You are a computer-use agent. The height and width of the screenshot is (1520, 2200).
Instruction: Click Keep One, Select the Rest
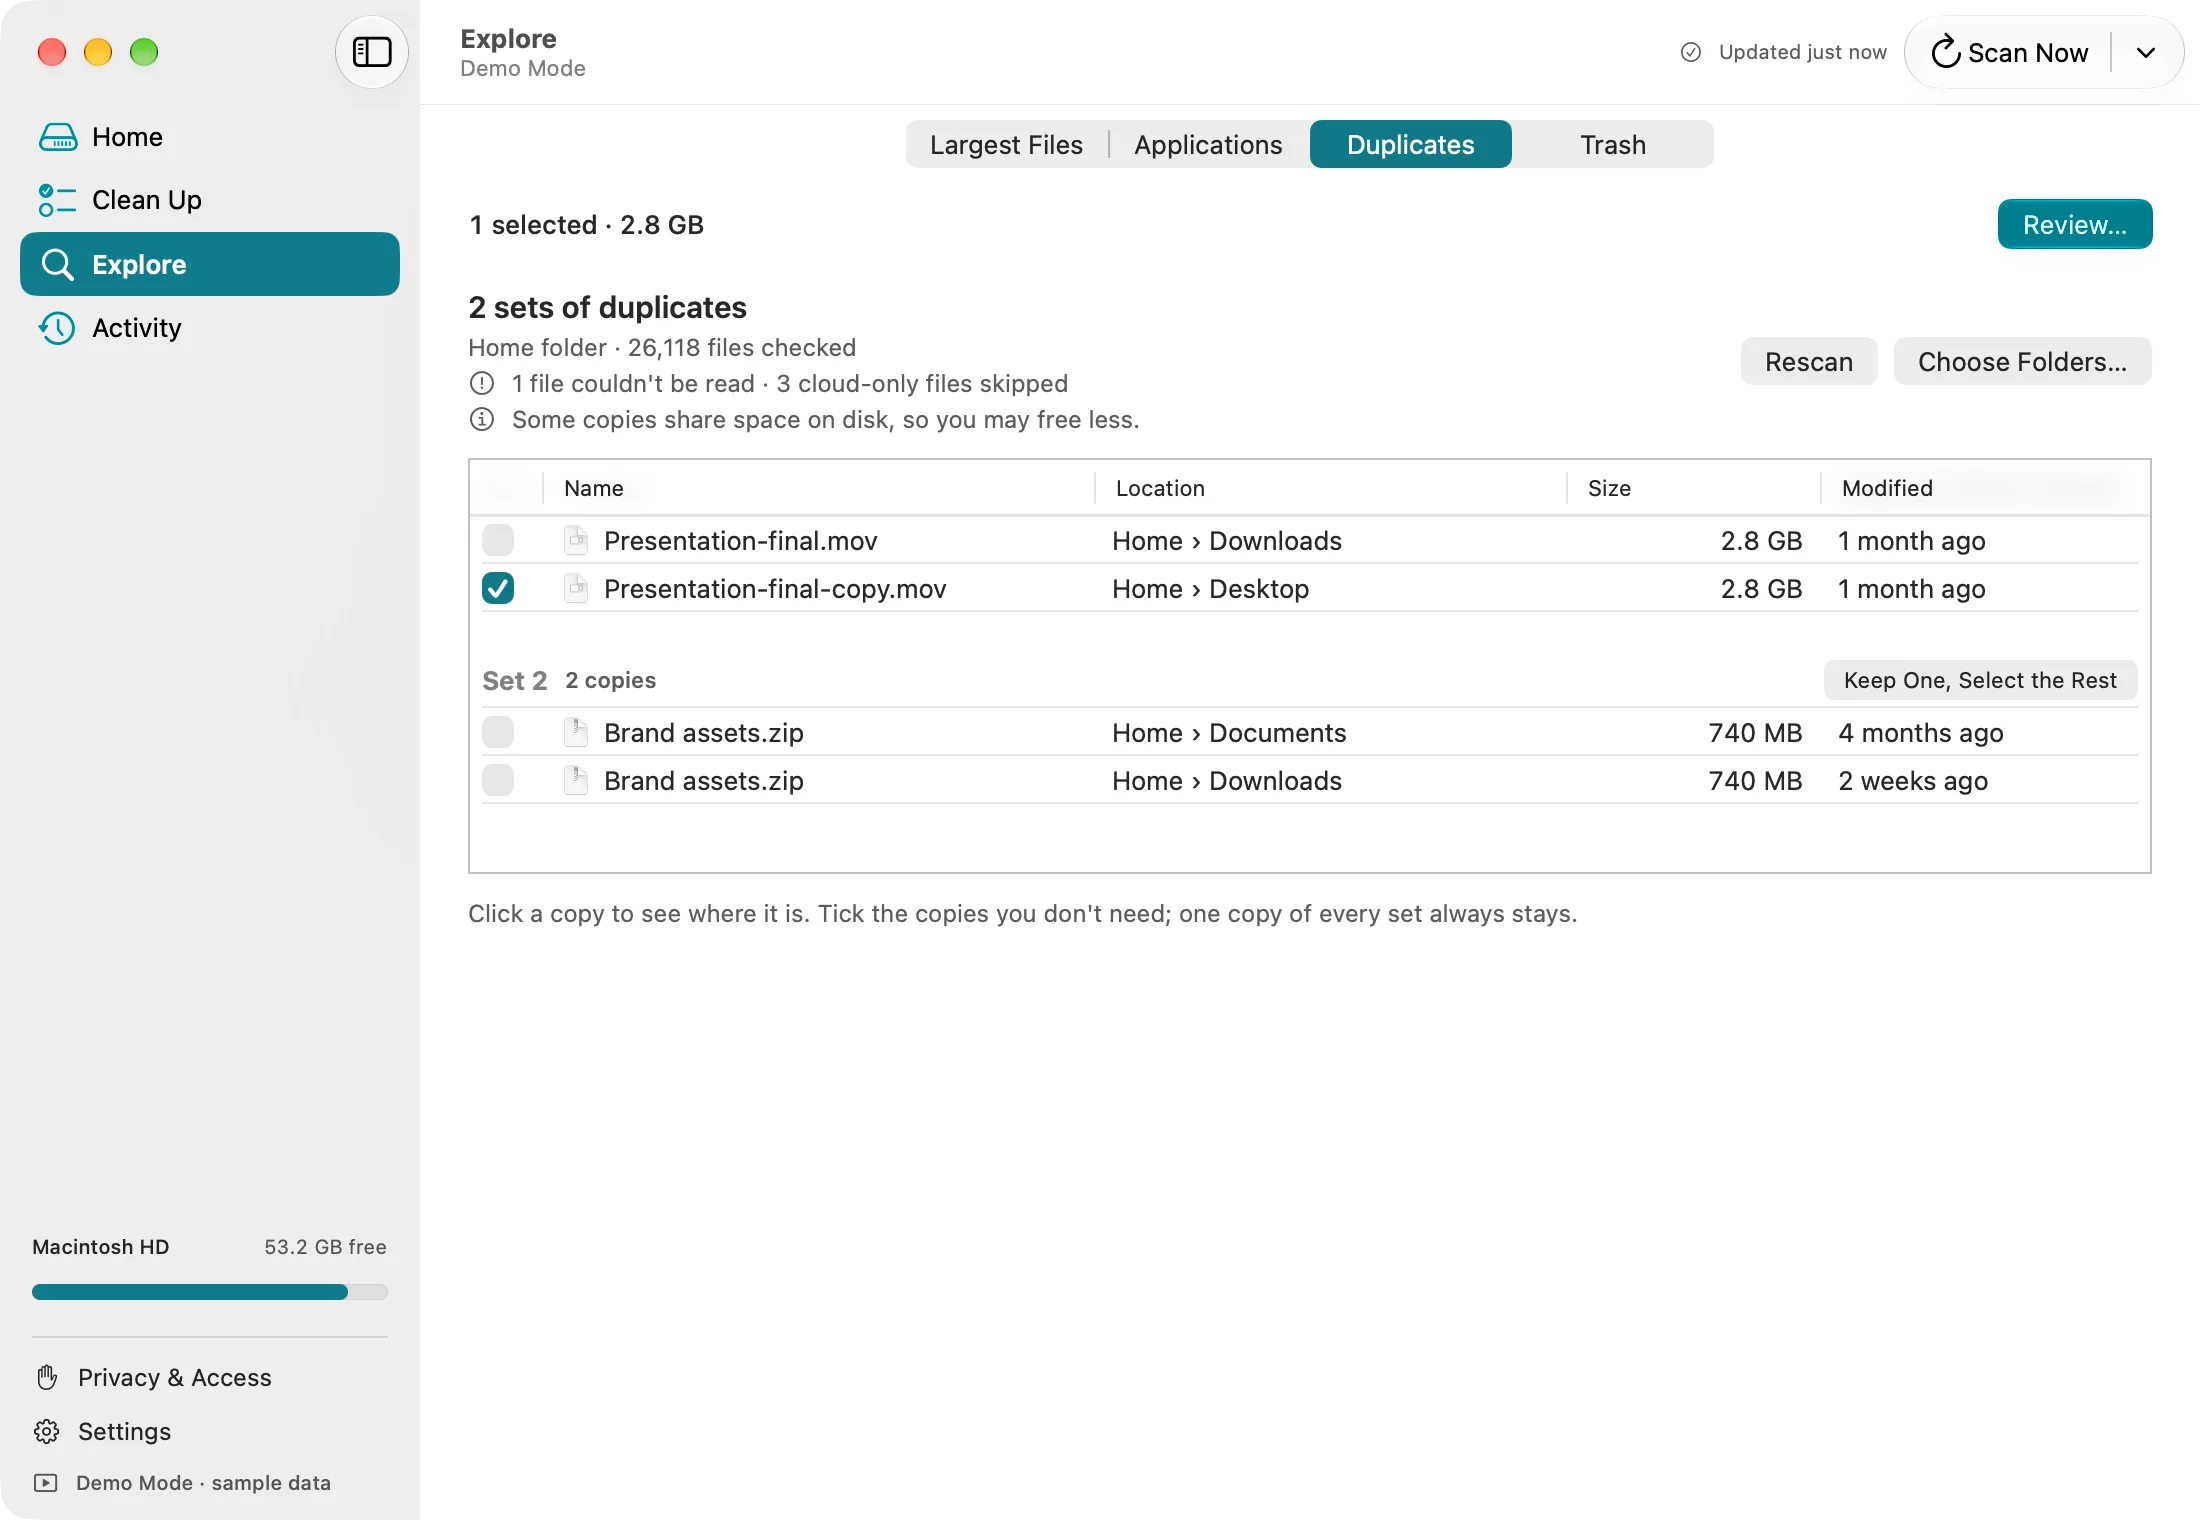1980,680
